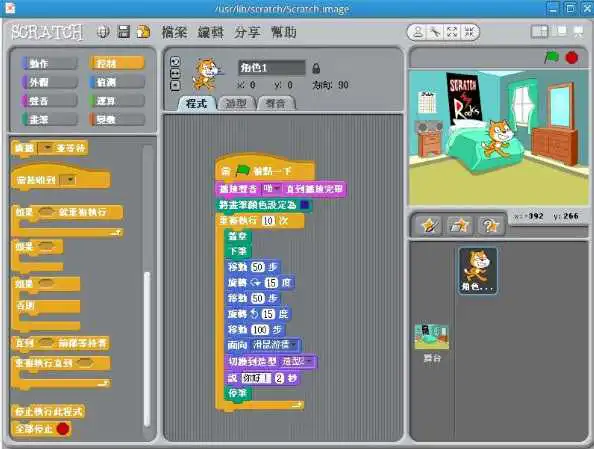Stop all scripts with red stop sign

[x=572, y=58]
